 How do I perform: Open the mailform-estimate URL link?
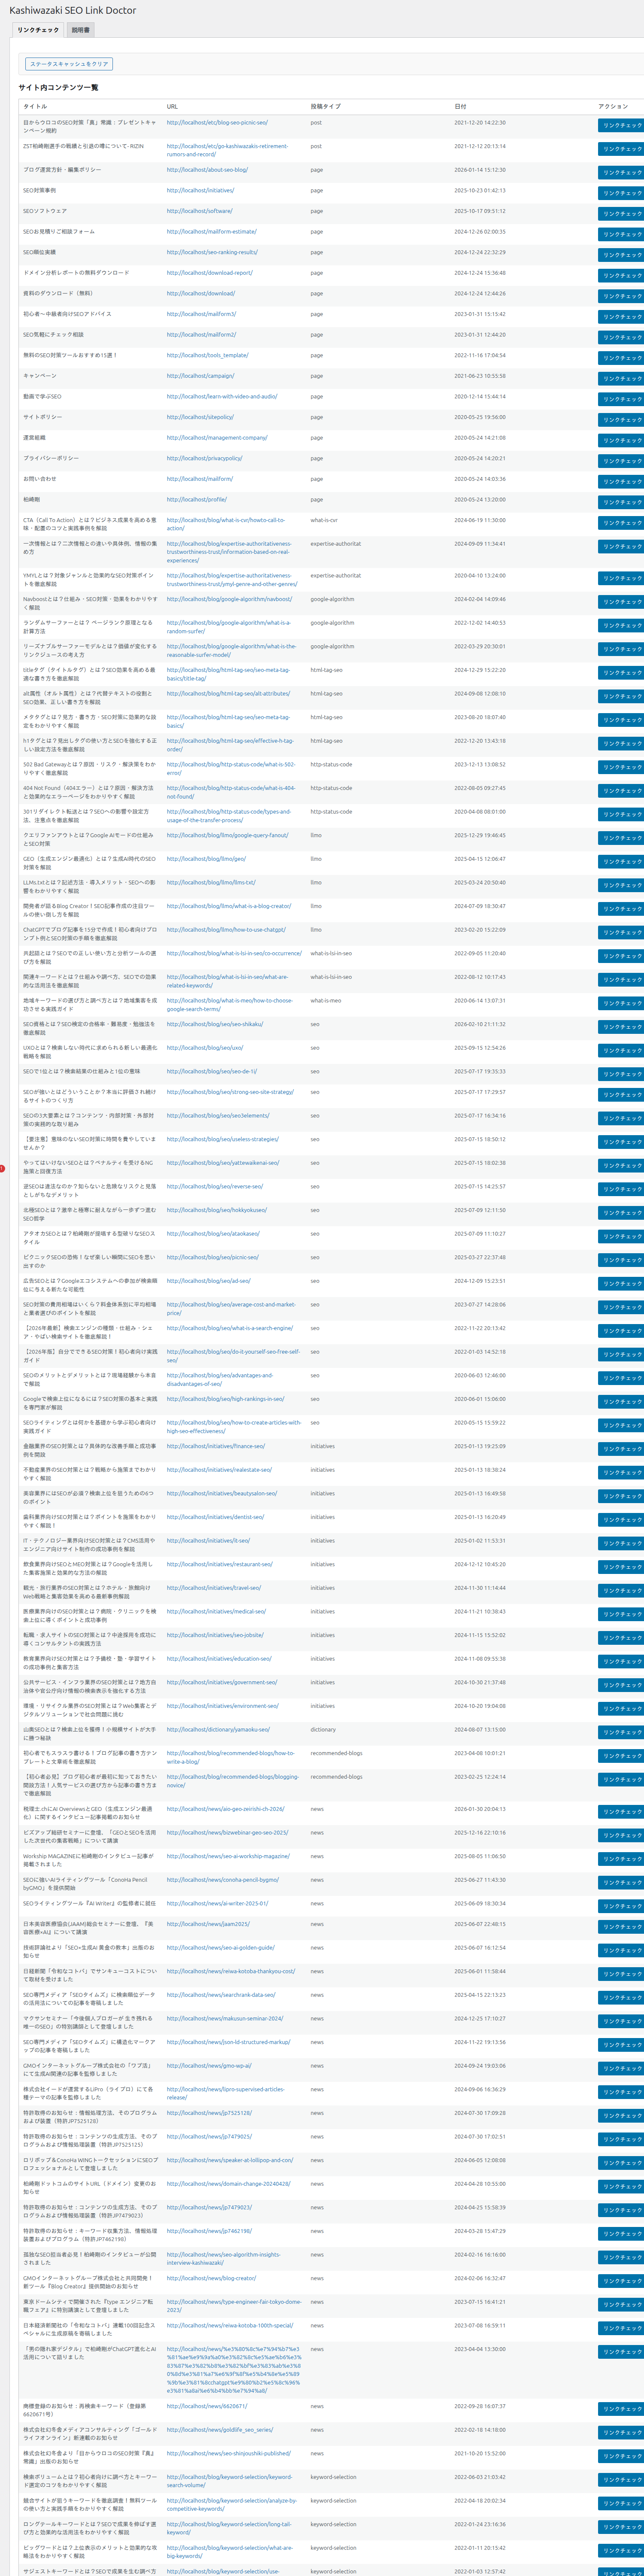[211, 232]
